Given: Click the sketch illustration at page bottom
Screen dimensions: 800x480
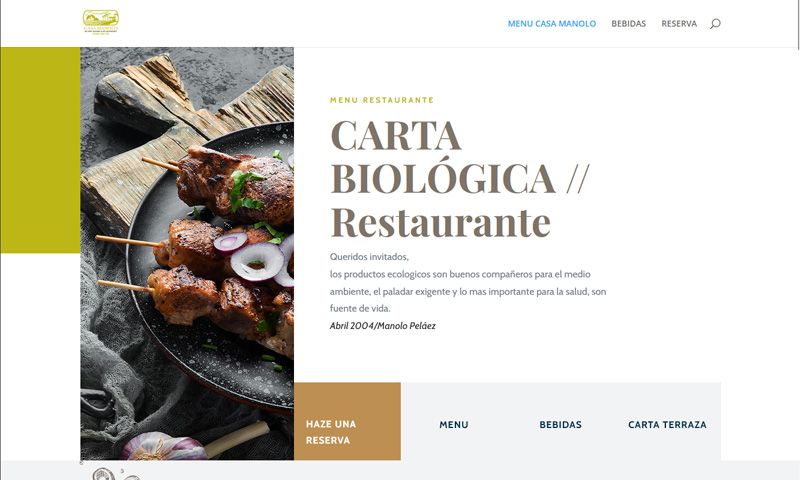Looking at the screenshot, I should (116, 474).
